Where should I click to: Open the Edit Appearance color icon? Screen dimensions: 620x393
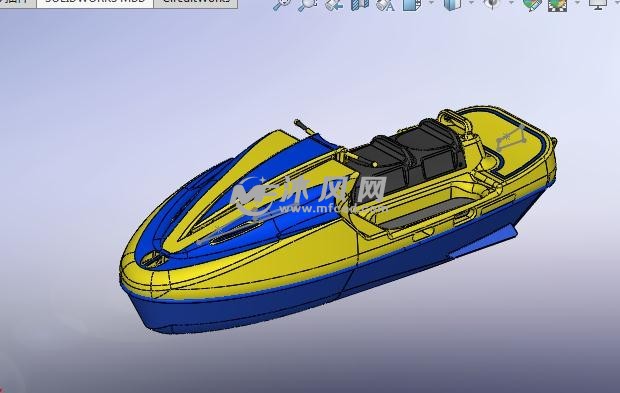pyautogui.click(x=532, y=4)
